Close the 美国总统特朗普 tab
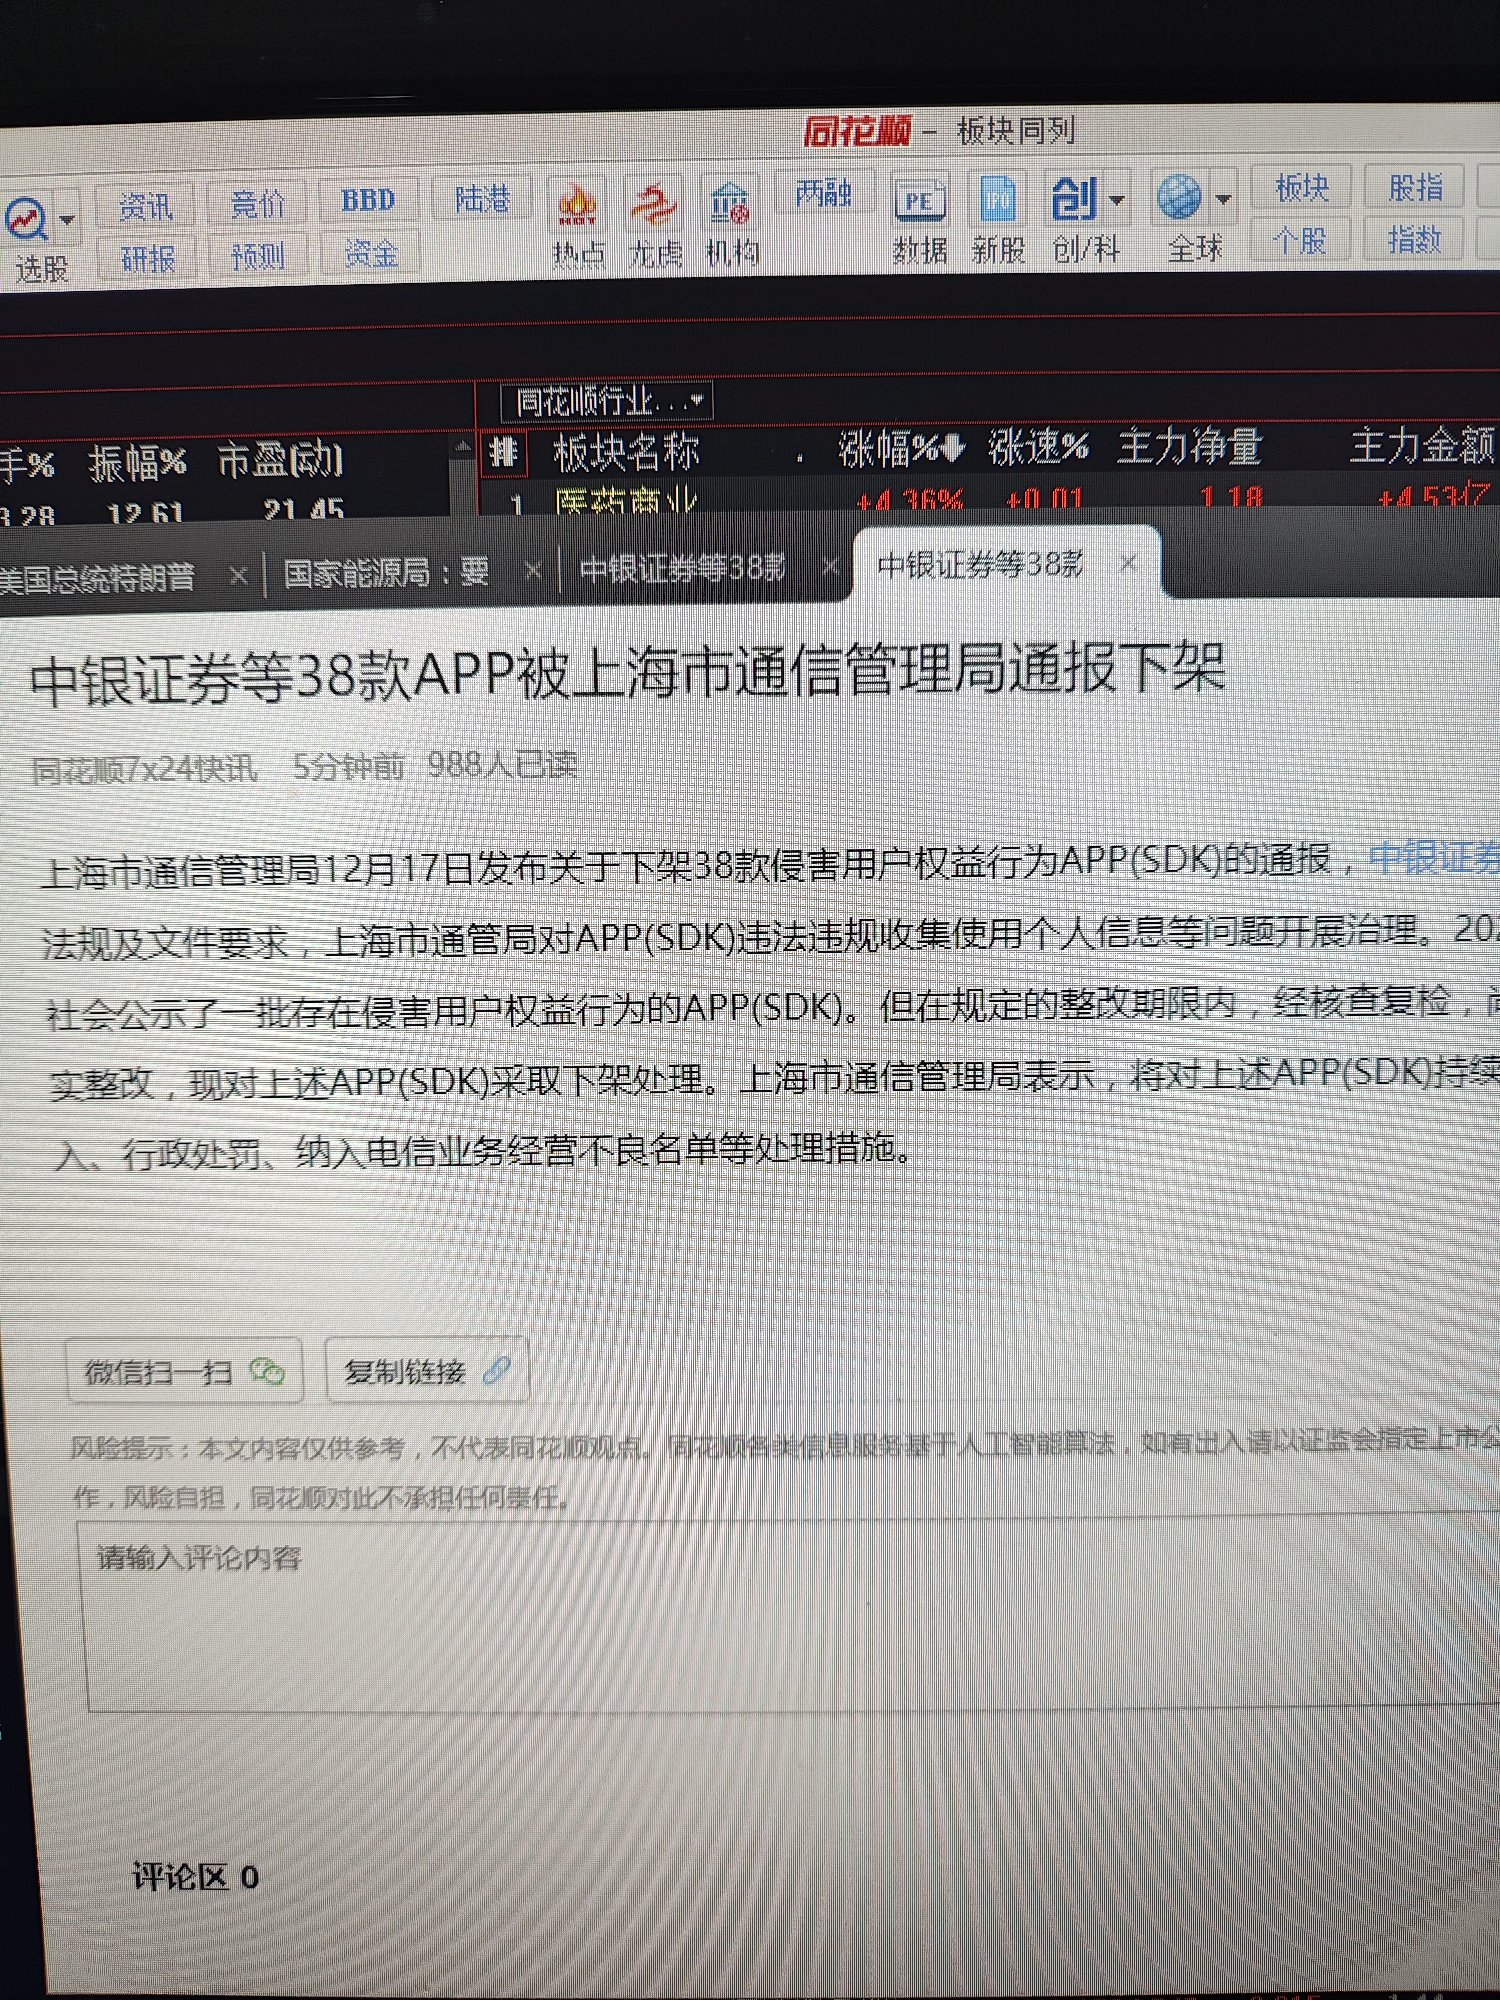The width and height of the screenshot is (1500, 2000). pyautogui.click(x=238, y=575)
